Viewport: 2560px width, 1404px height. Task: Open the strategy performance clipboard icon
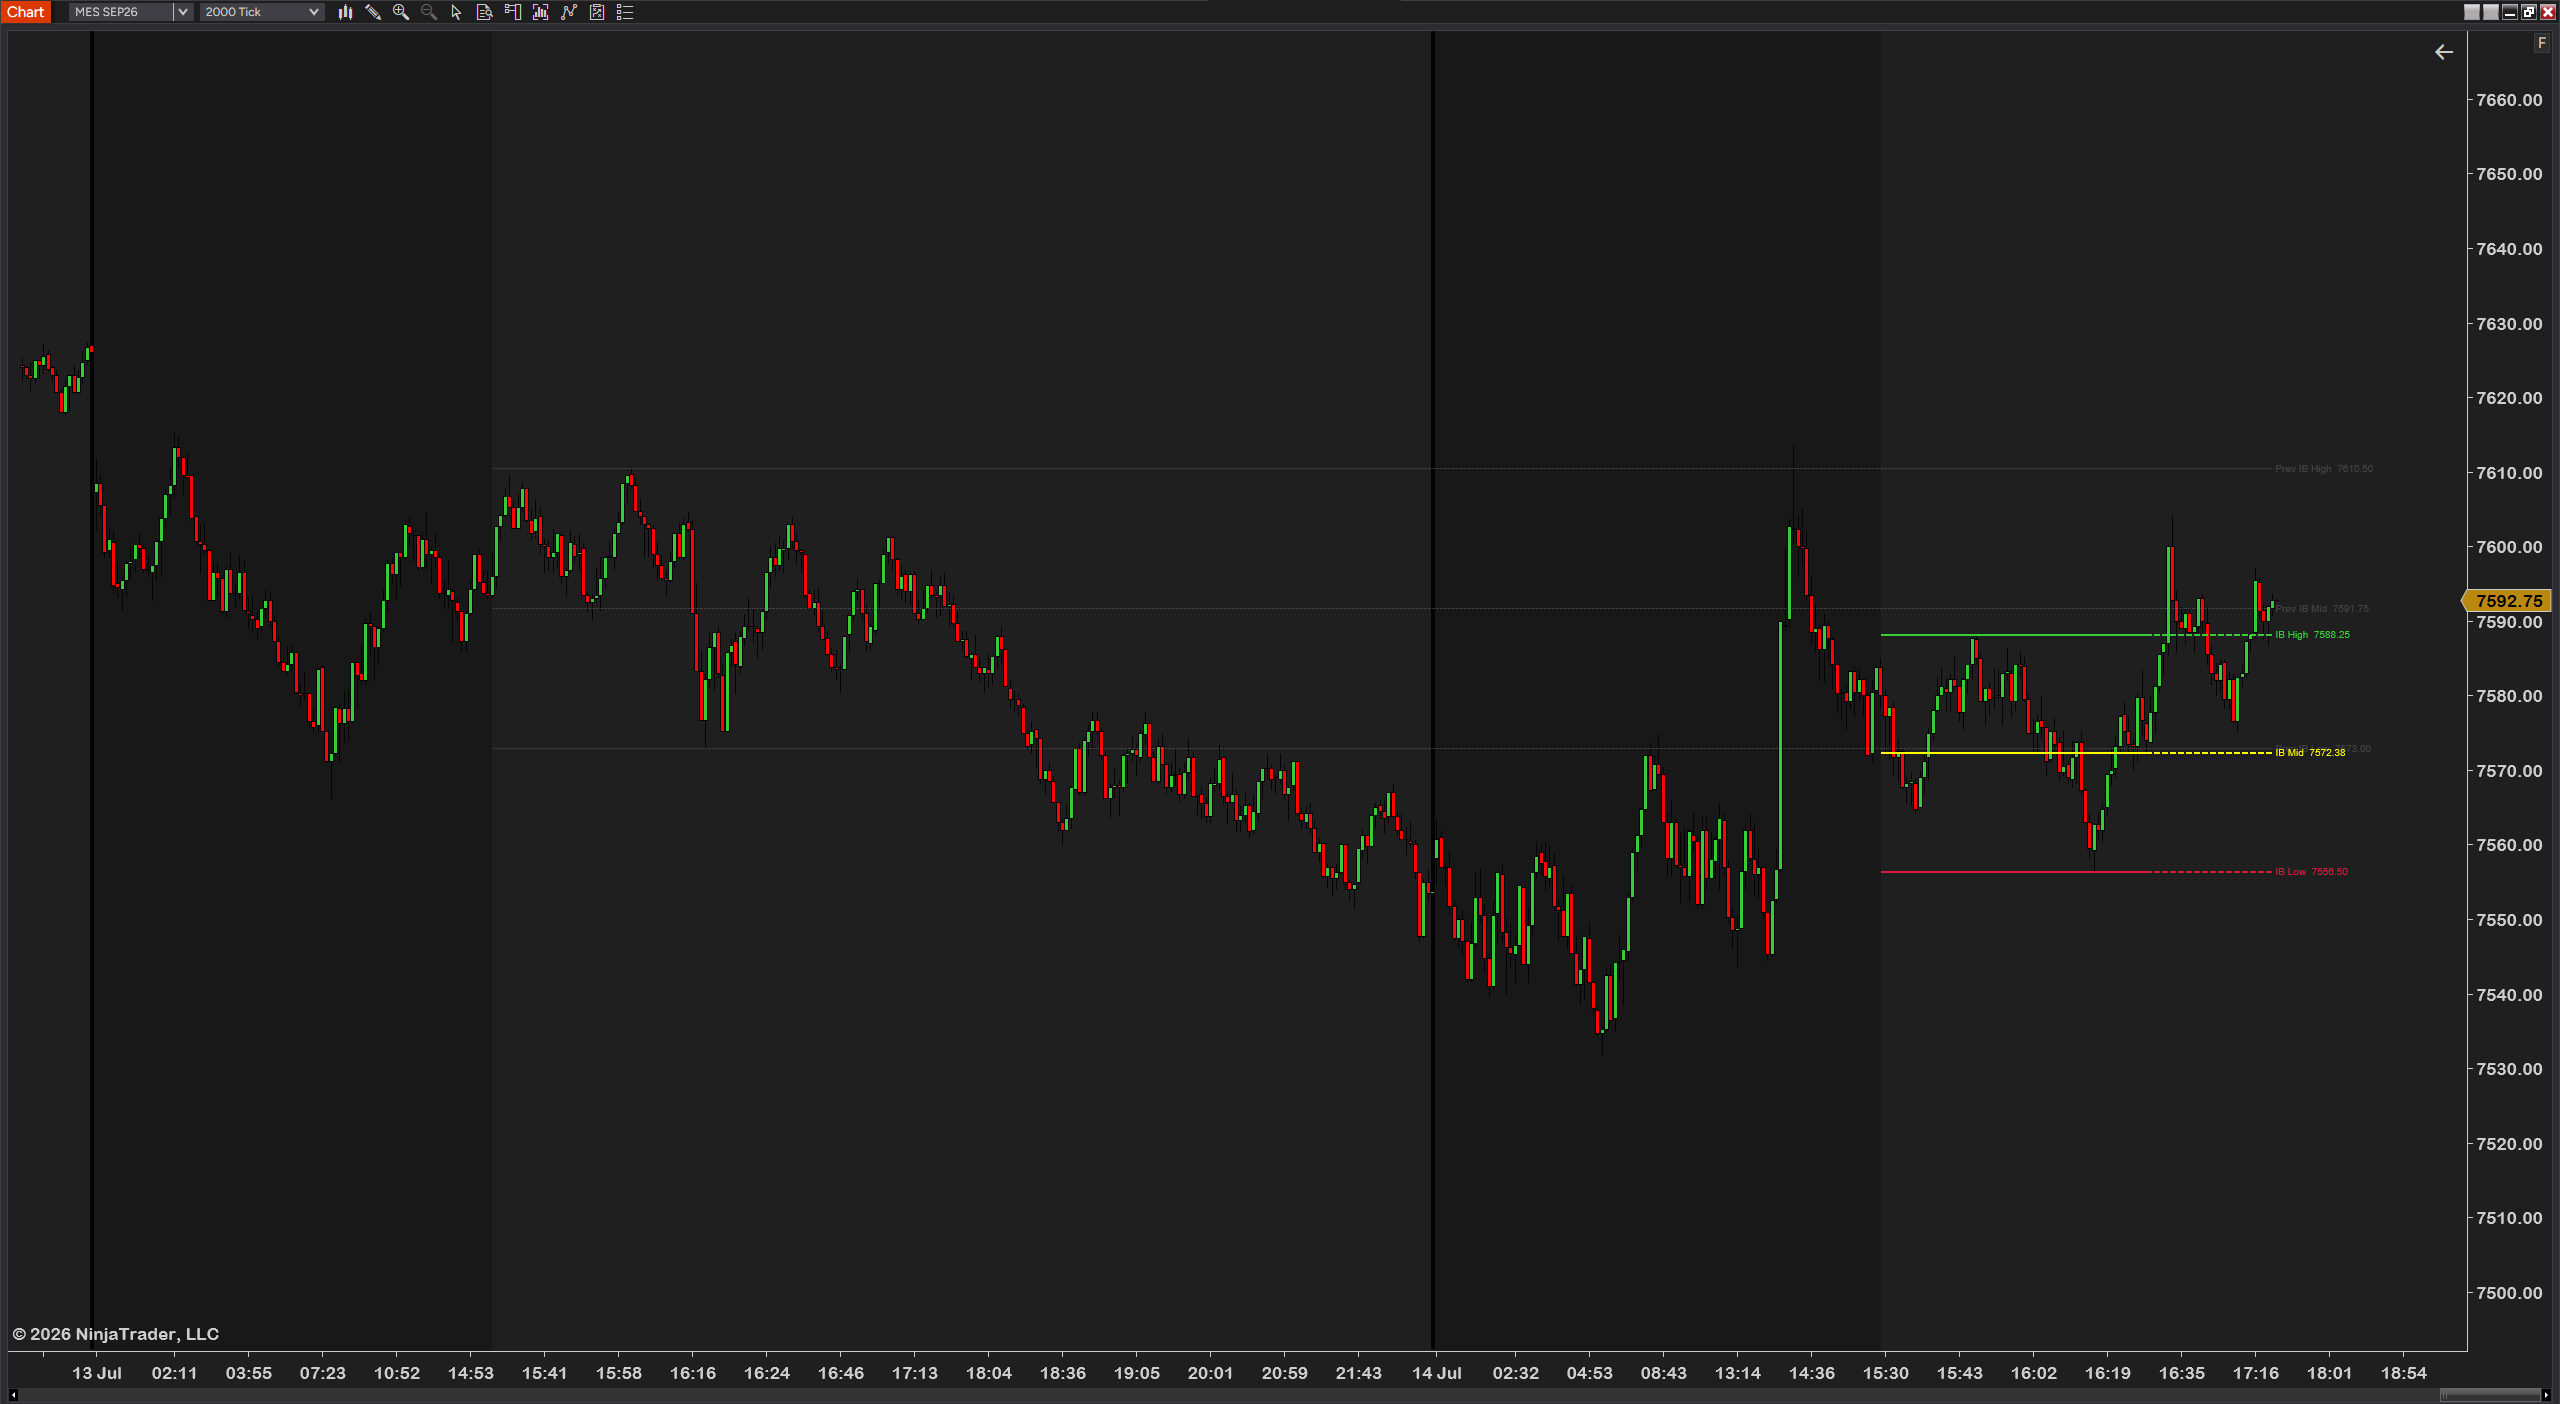click(597, 12)
